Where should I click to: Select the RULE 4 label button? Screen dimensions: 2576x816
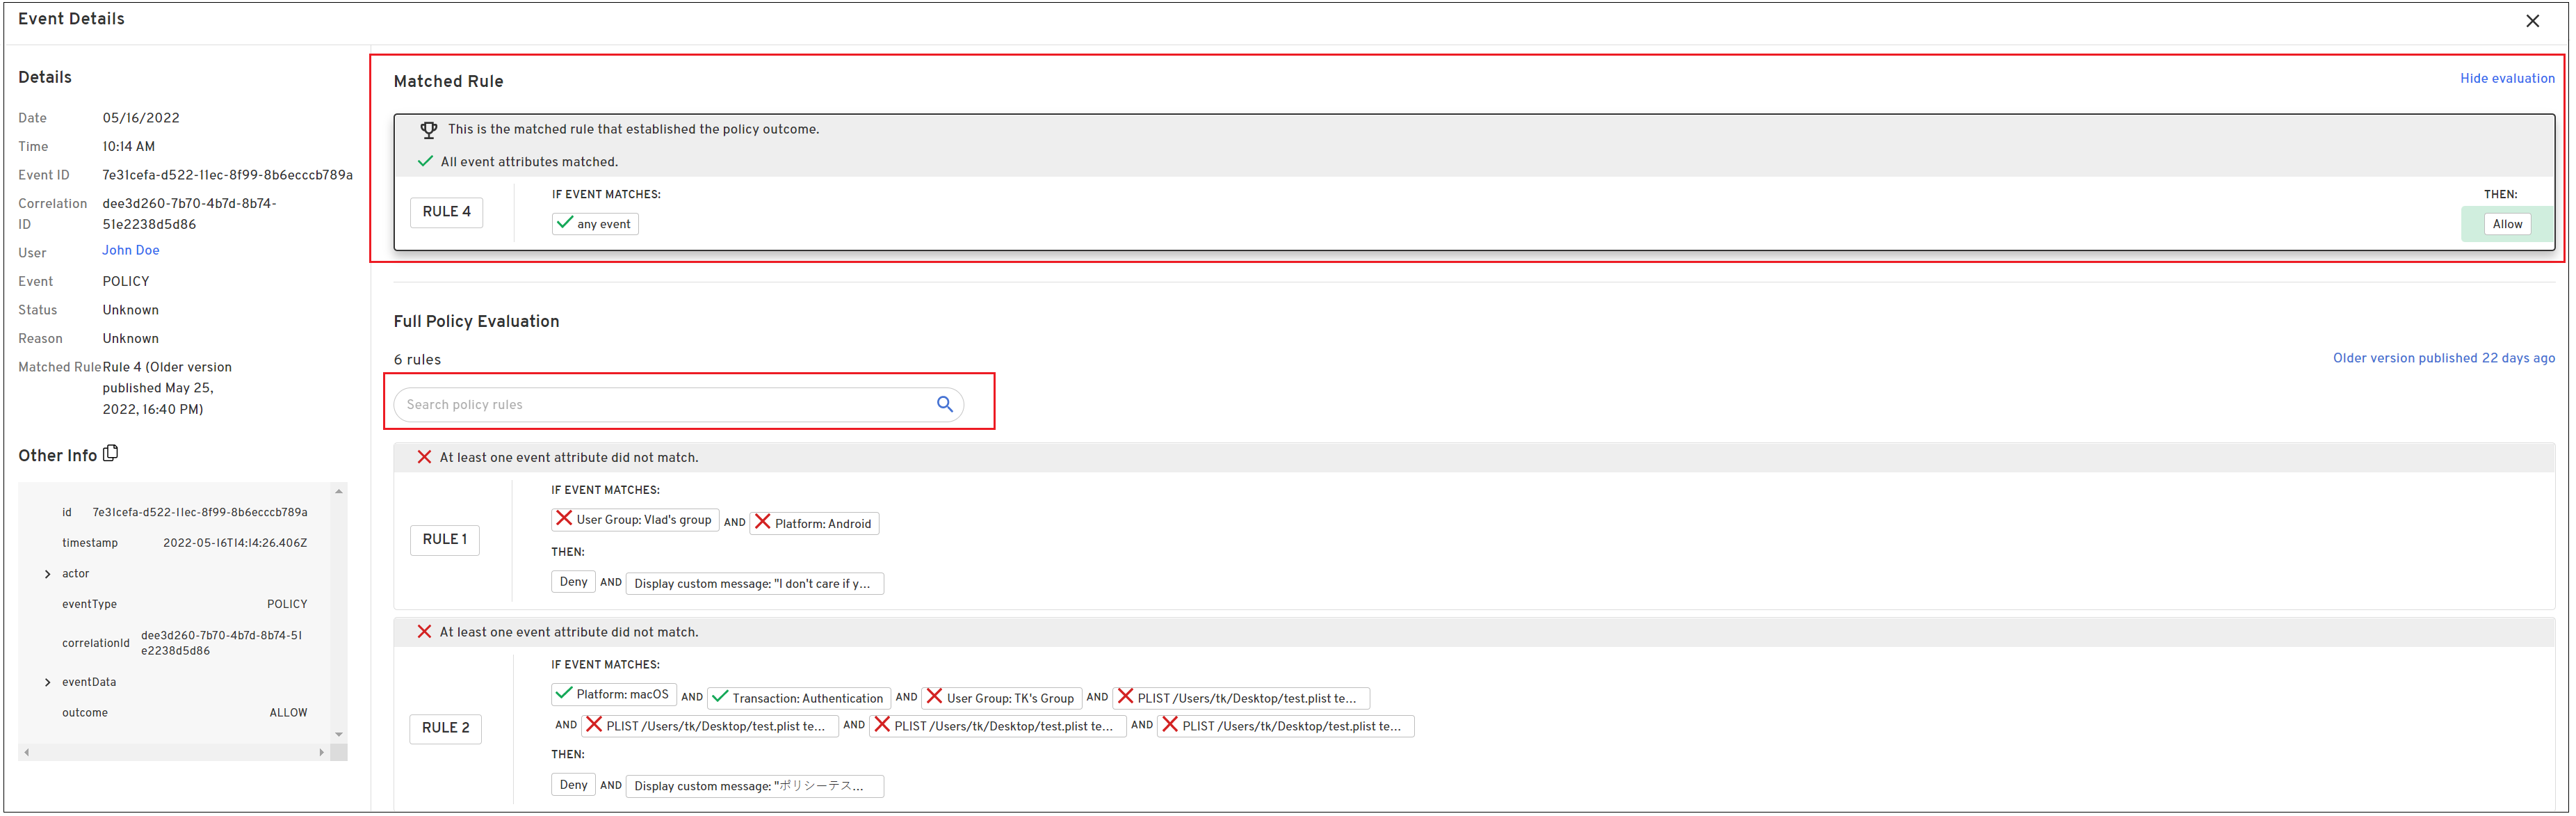coord(446,212)
